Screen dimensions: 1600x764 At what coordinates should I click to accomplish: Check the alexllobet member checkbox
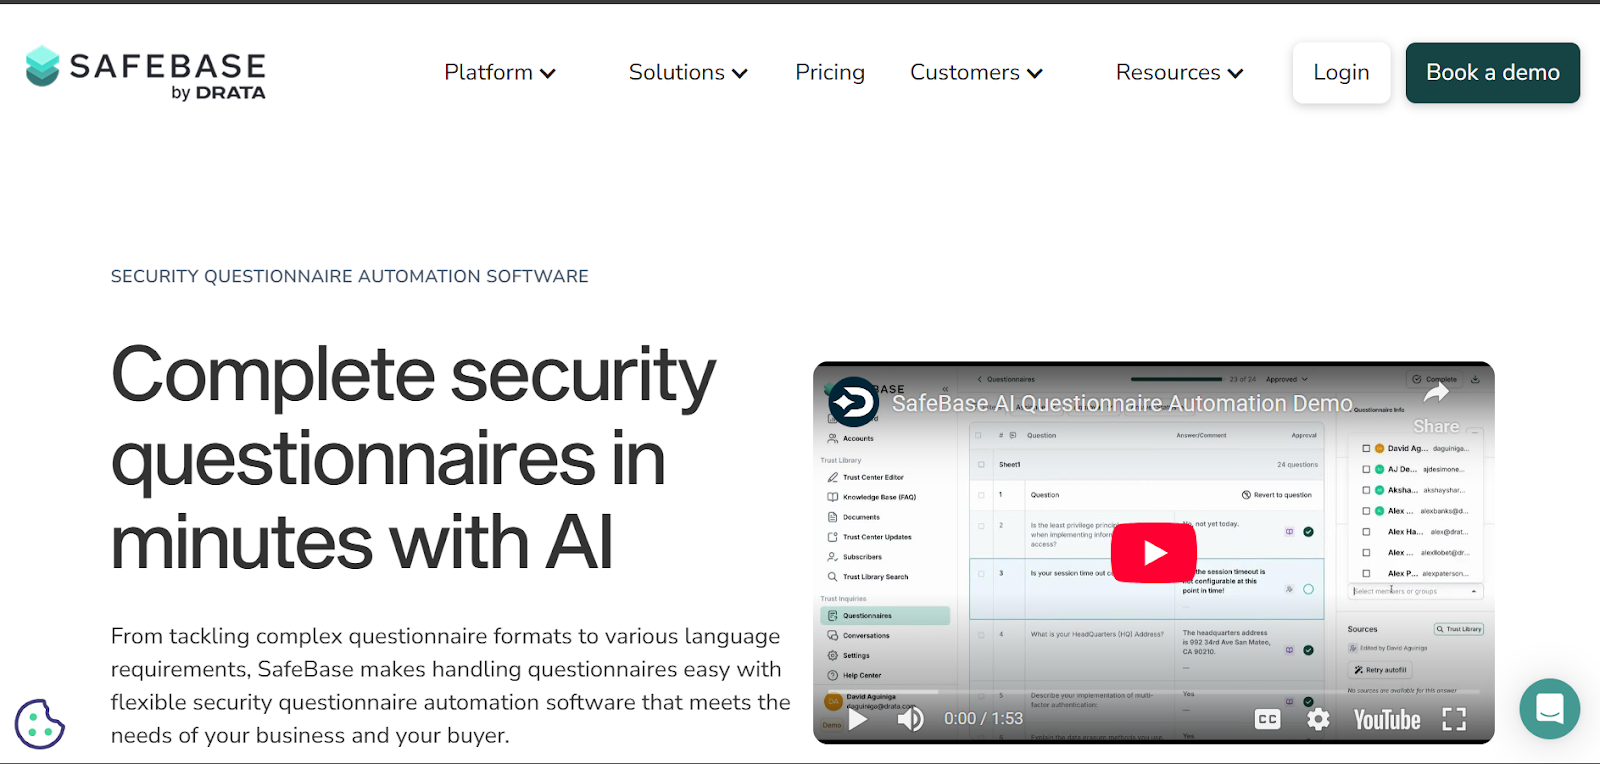(1366, 552)
